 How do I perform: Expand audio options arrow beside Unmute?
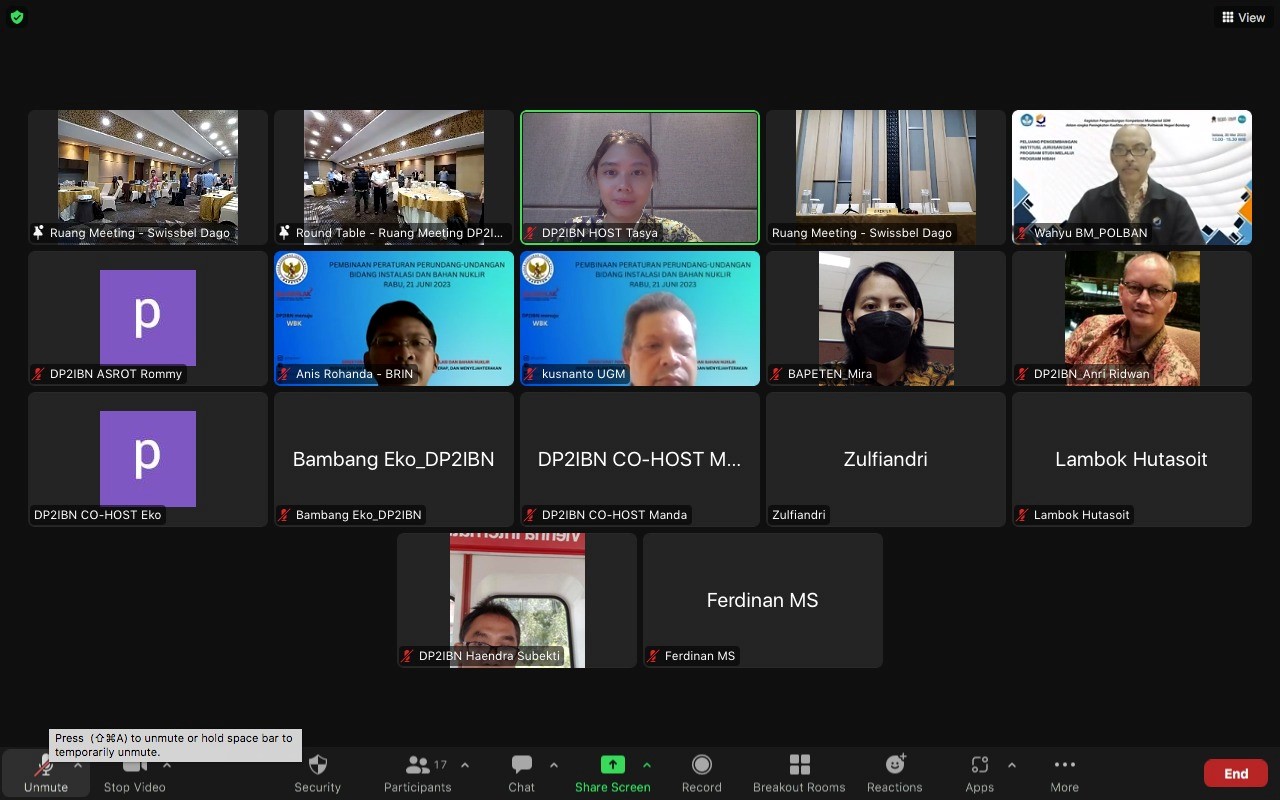click(78, 765)
